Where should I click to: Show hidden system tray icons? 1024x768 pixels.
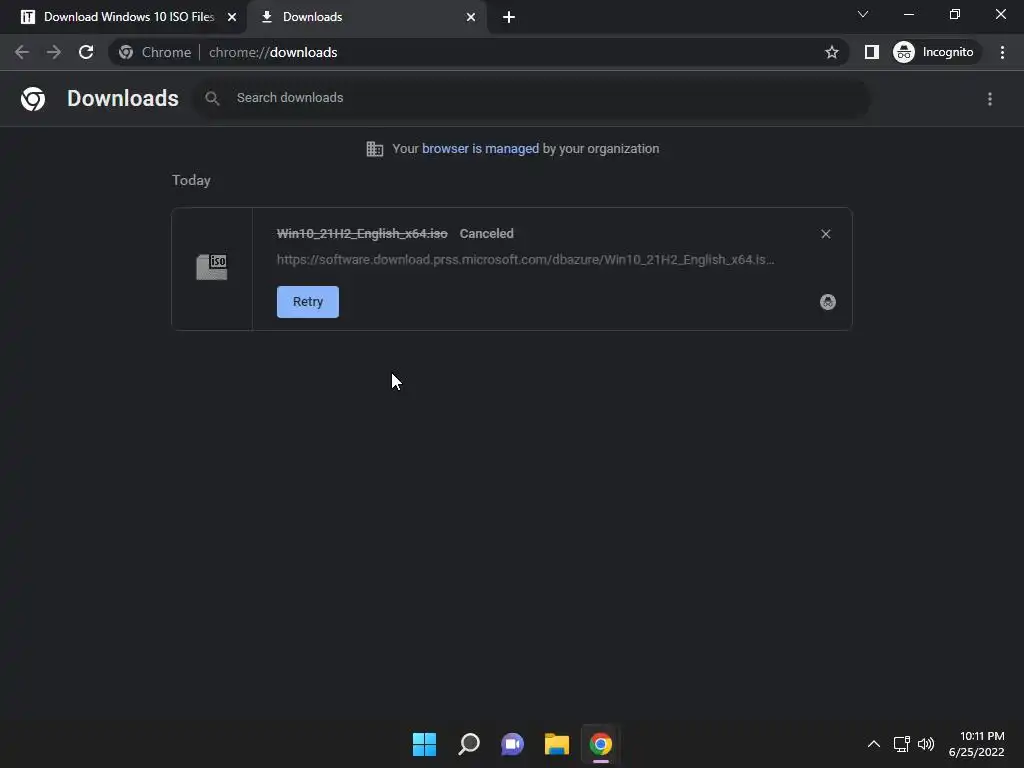pyautogui.click(x=874, y=744)
